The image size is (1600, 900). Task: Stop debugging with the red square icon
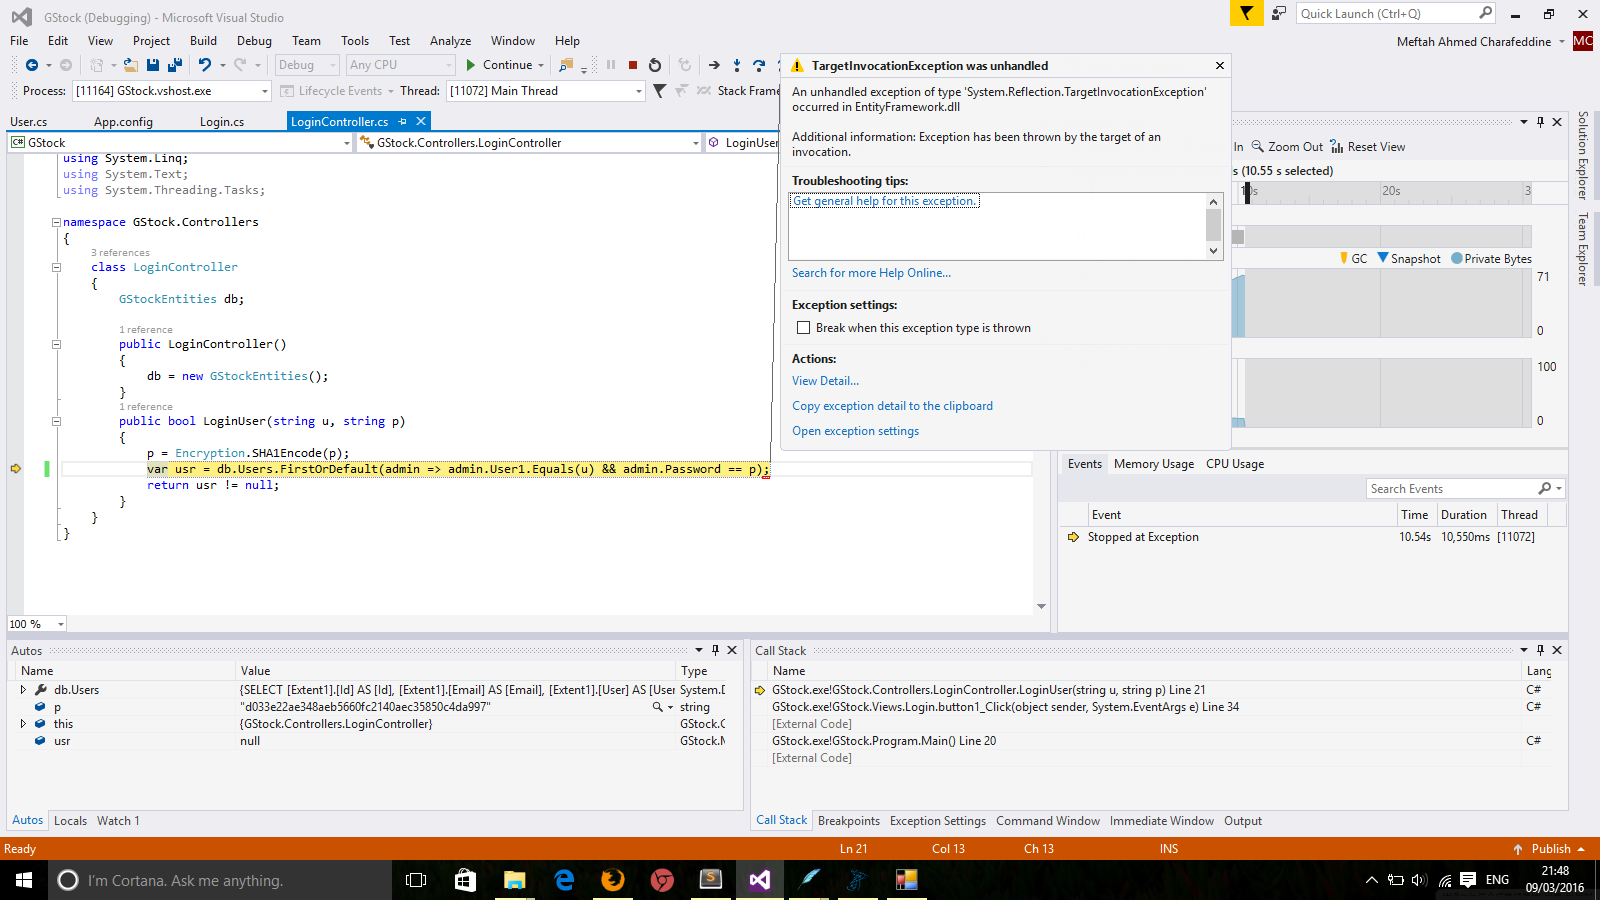point(633,65)
